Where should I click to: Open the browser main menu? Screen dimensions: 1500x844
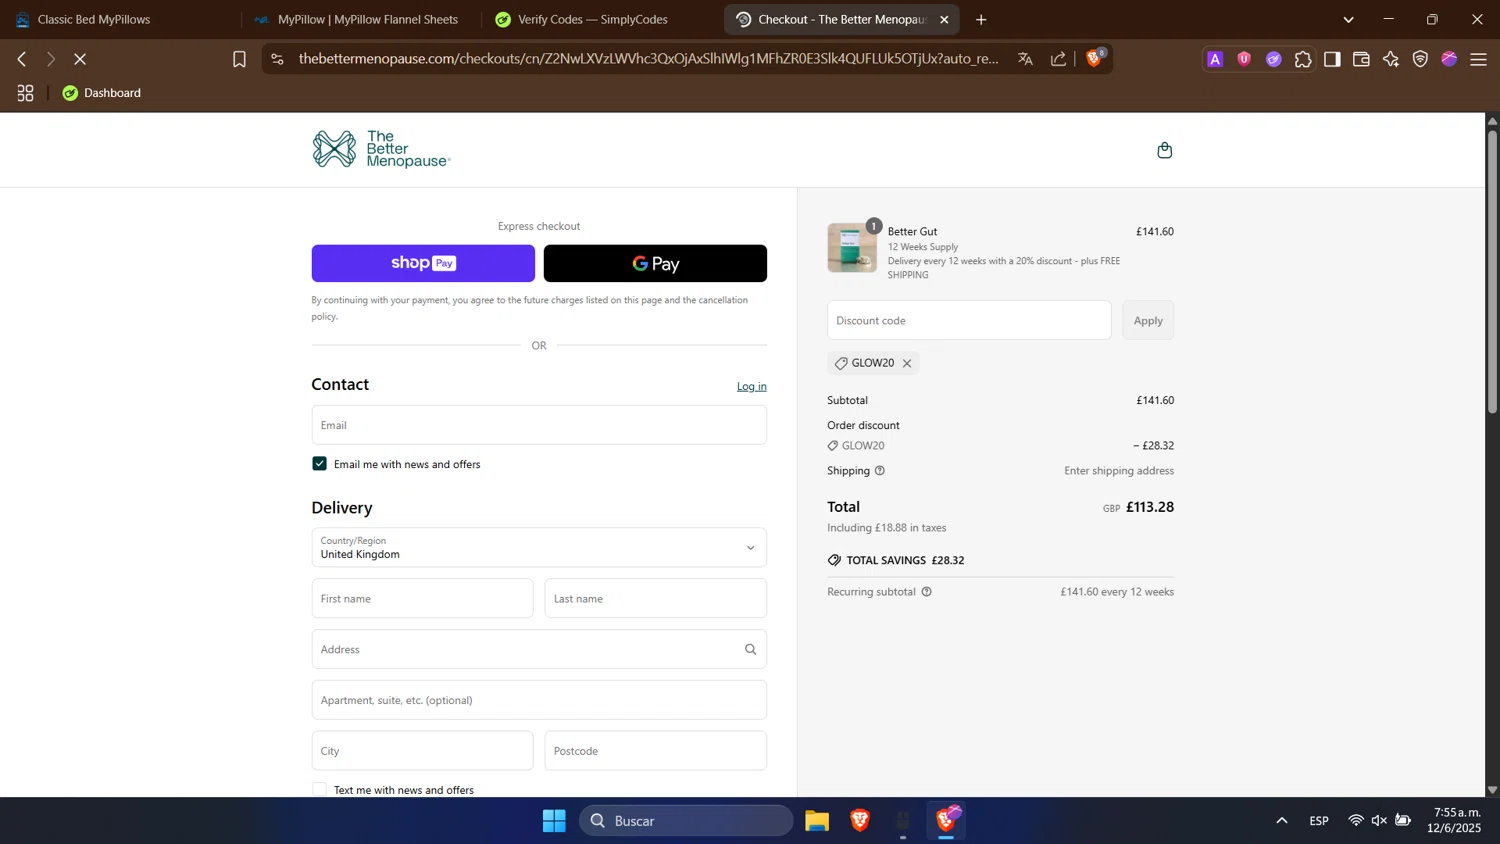[1478, 59]
